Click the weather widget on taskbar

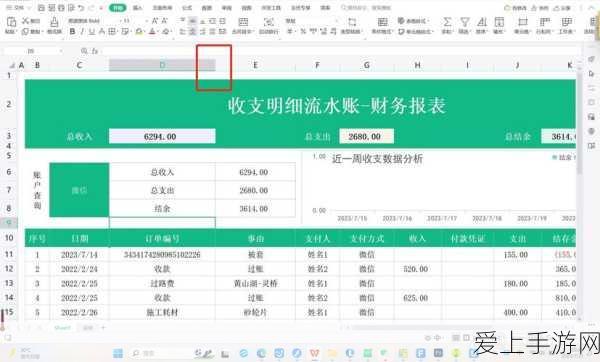tap(25, 353)
